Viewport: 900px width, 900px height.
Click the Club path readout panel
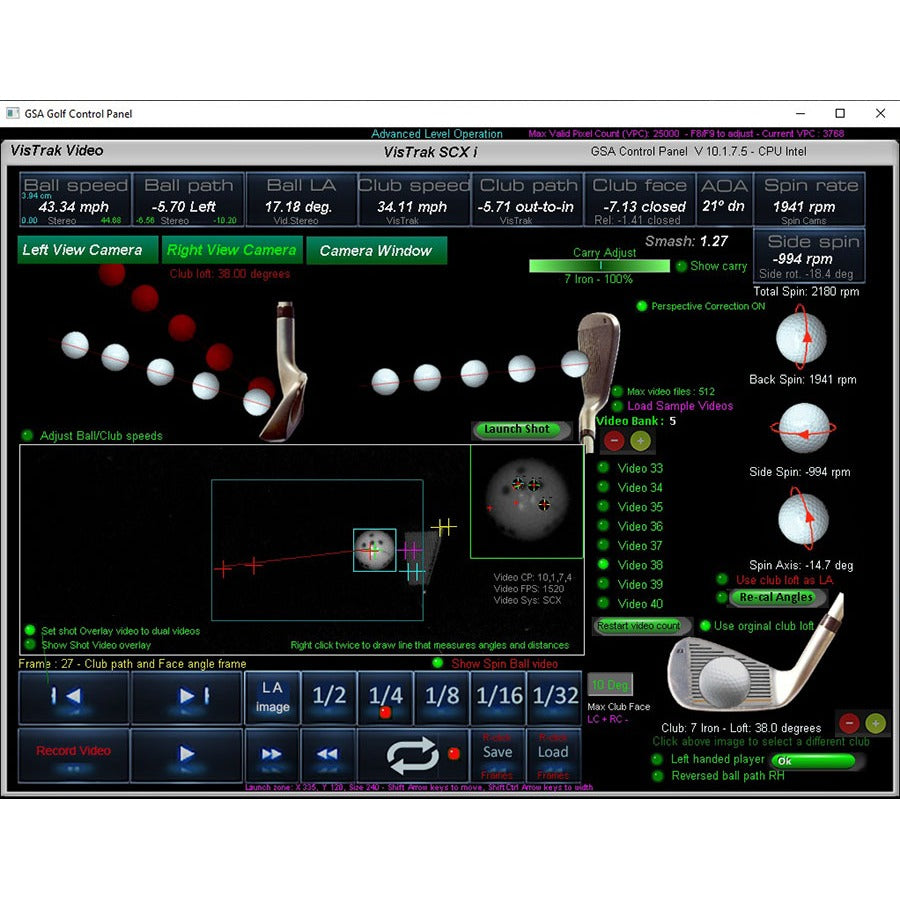pyautogui.click(x=527, y=199)
